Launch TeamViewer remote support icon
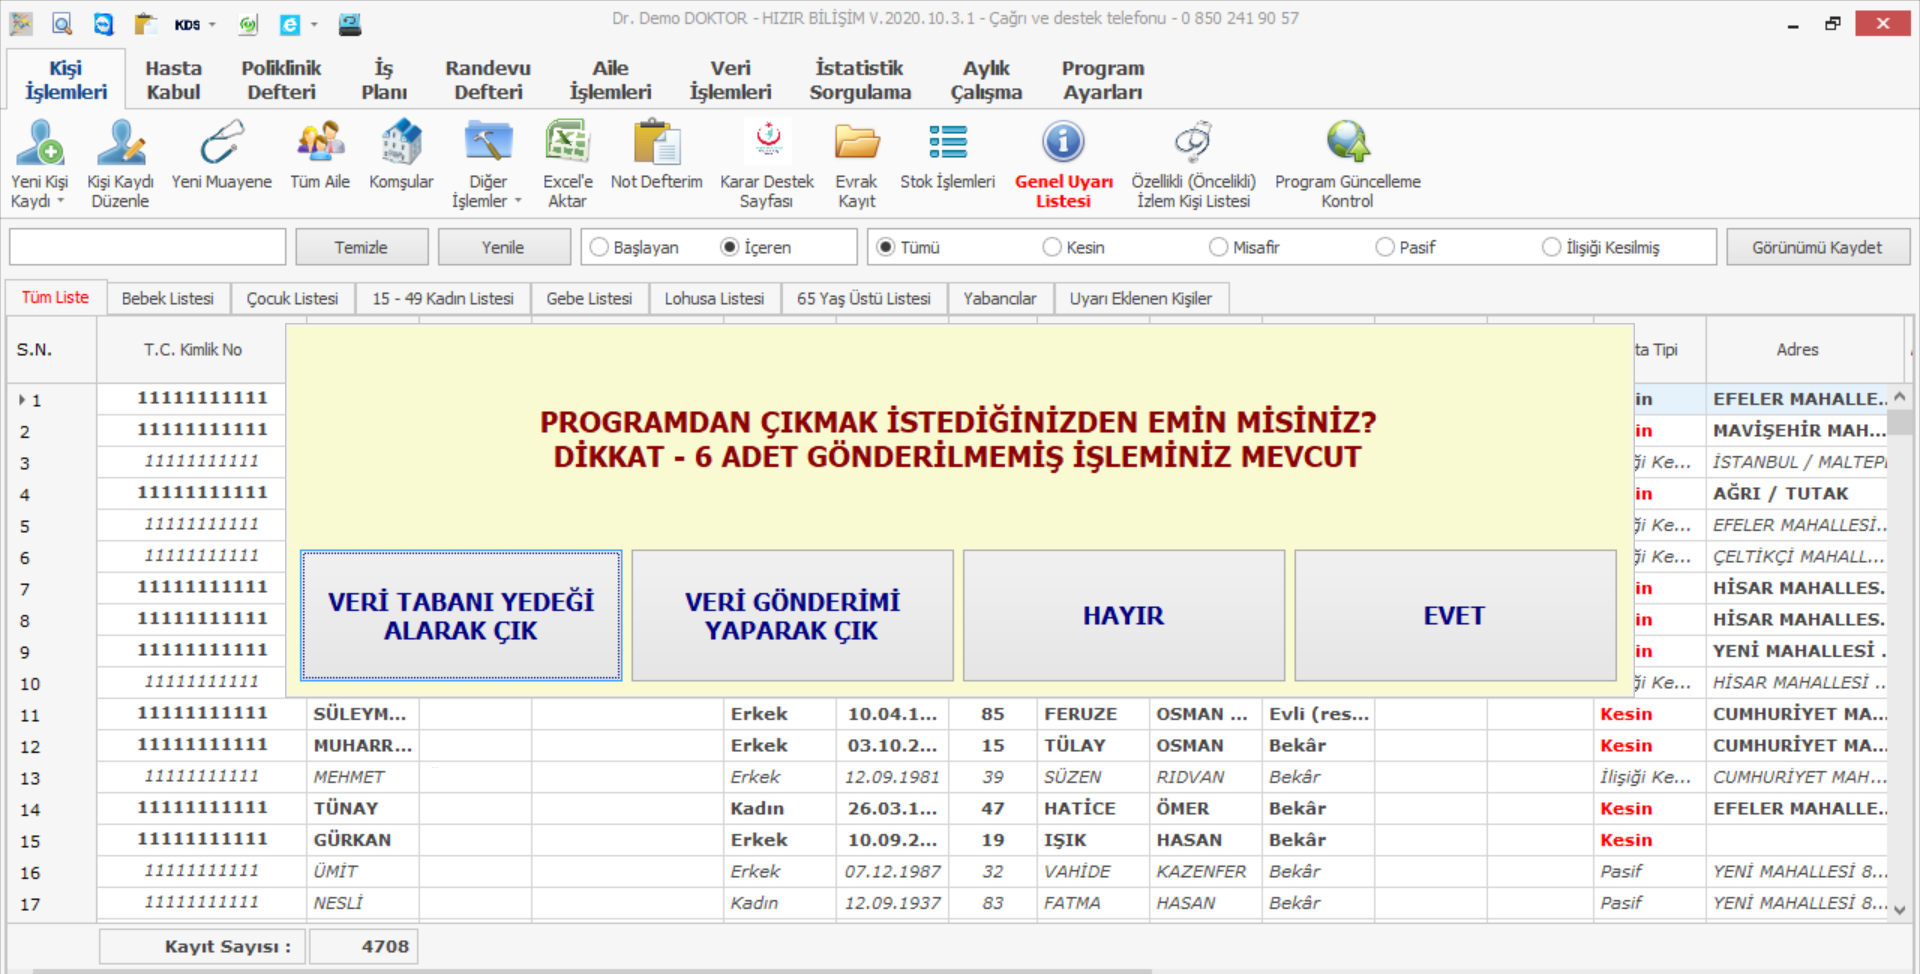Image resolution: width=1920 pixels, height=974 pixels. point(104,24)
